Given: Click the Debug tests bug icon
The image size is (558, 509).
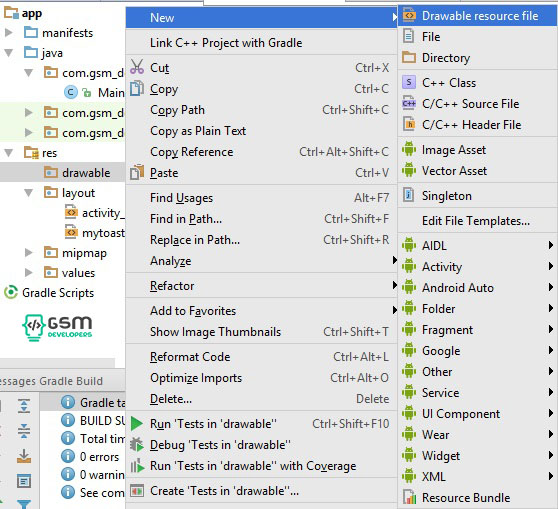Looking at the screenshot, I should (137, 445).
